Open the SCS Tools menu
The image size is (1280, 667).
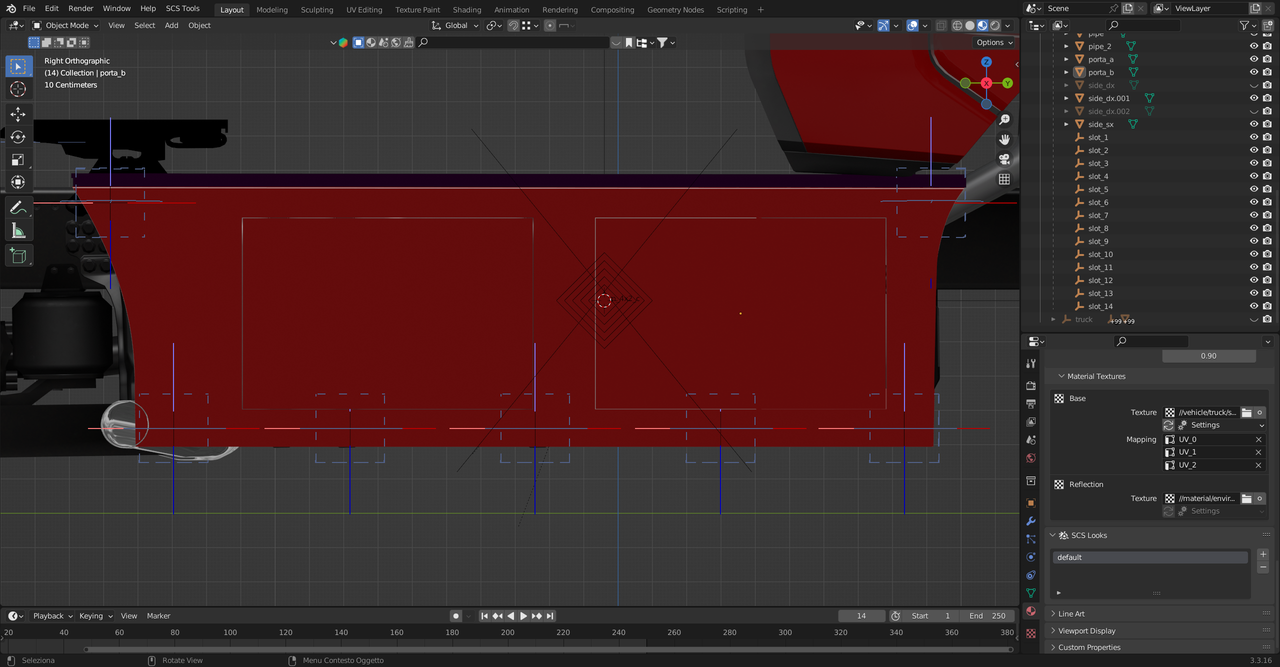183,8
